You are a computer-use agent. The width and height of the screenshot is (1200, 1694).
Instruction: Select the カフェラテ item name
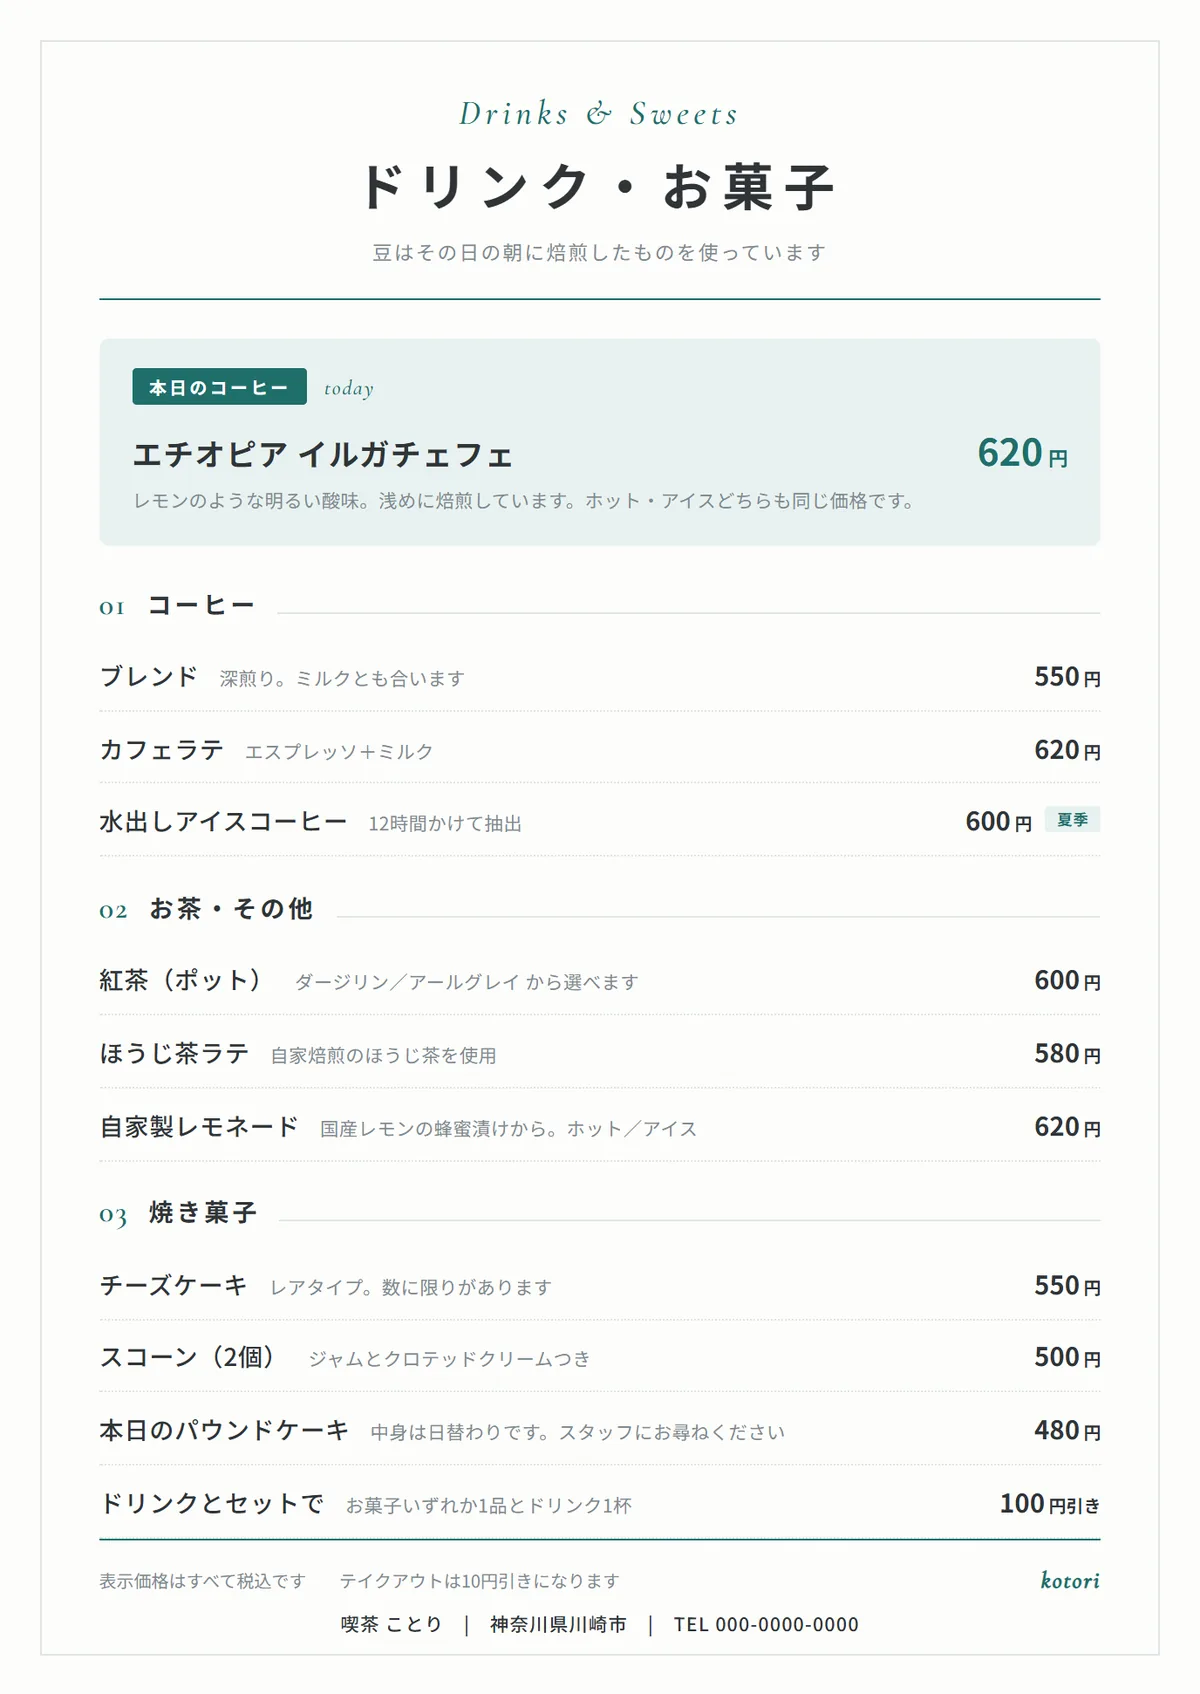(x=161, y=750)
